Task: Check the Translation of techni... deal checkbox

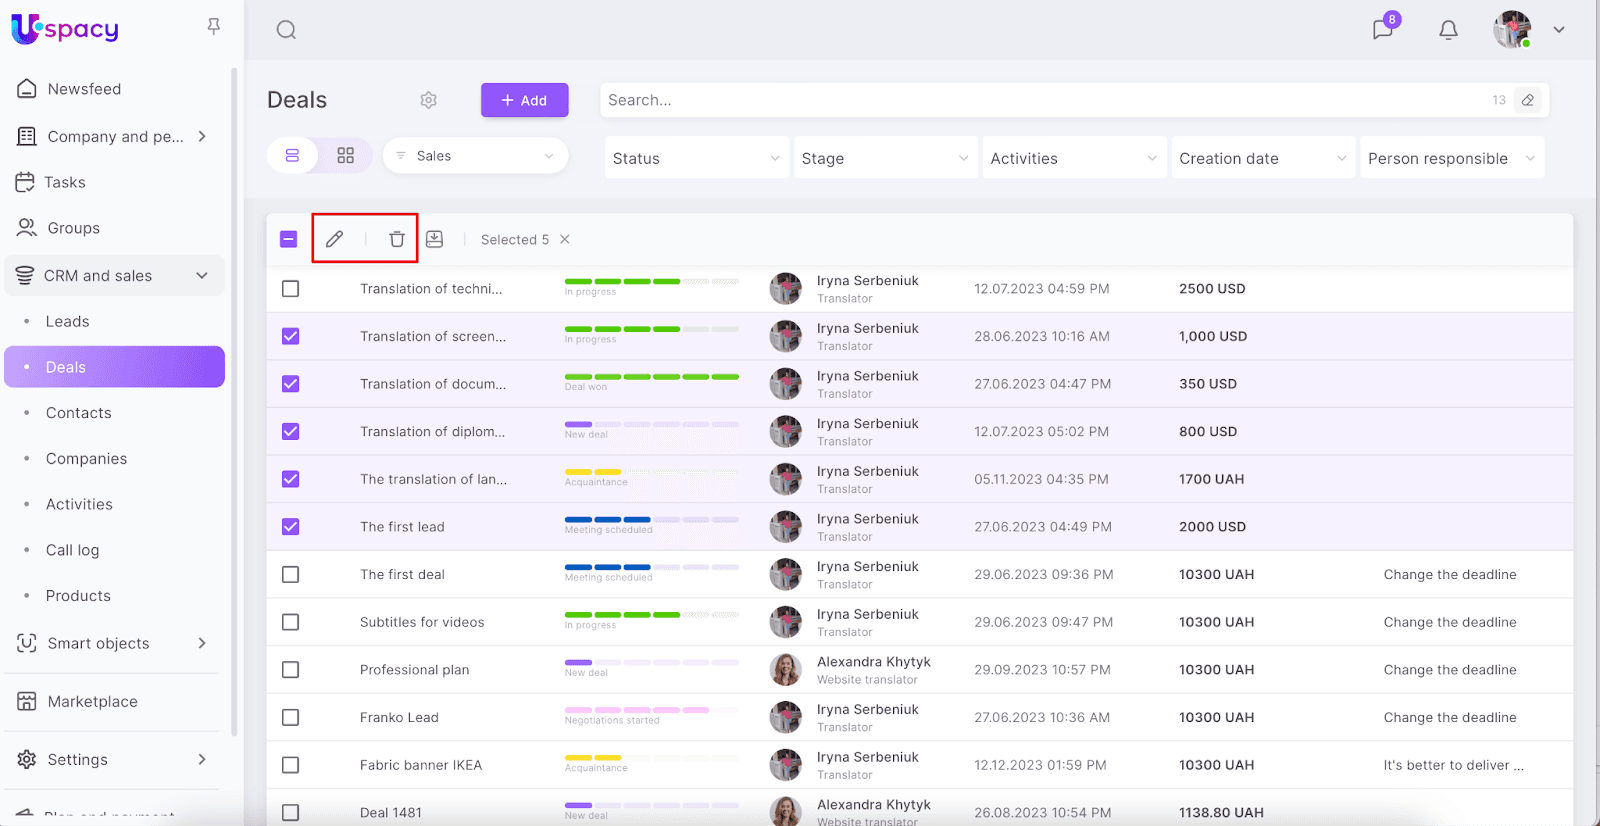Action: point(291,289)
